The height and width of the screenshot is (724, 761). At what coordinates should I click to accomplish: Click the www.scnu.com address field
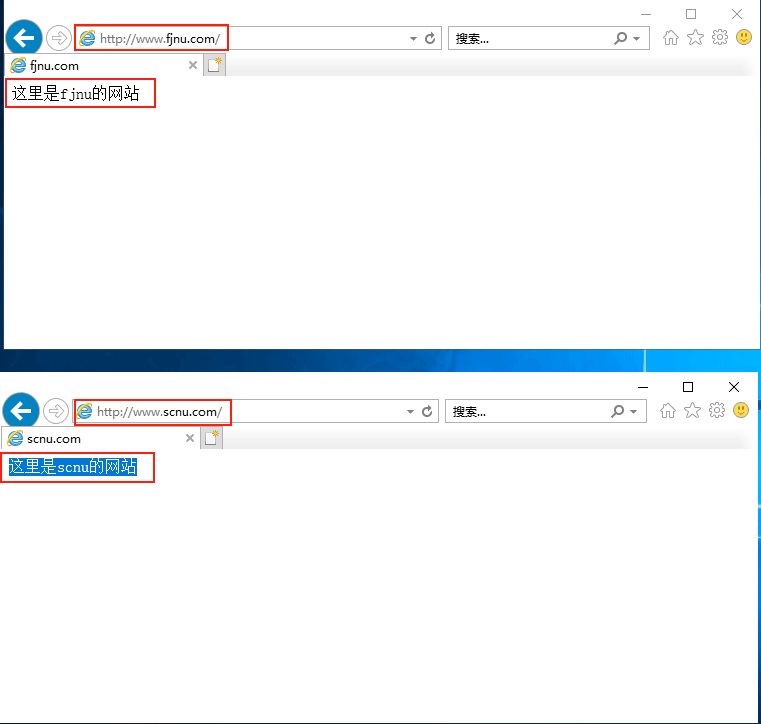(255, 411)
